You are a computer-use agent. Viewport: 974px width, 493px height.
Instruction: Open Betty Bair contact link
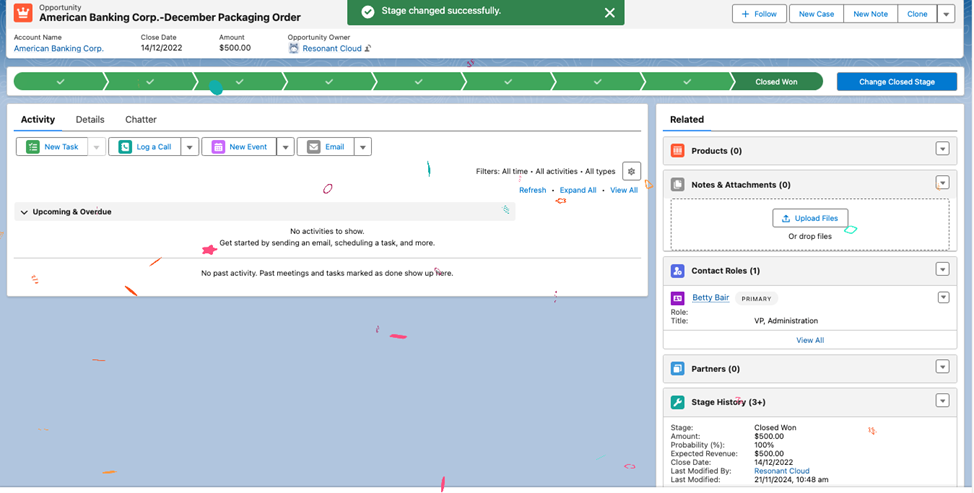click(x=710, y=298)
